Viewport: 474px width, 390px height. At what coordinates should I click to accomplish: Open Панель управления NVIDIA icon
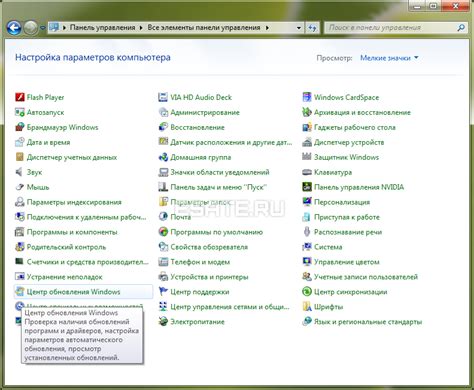point(307,187)
